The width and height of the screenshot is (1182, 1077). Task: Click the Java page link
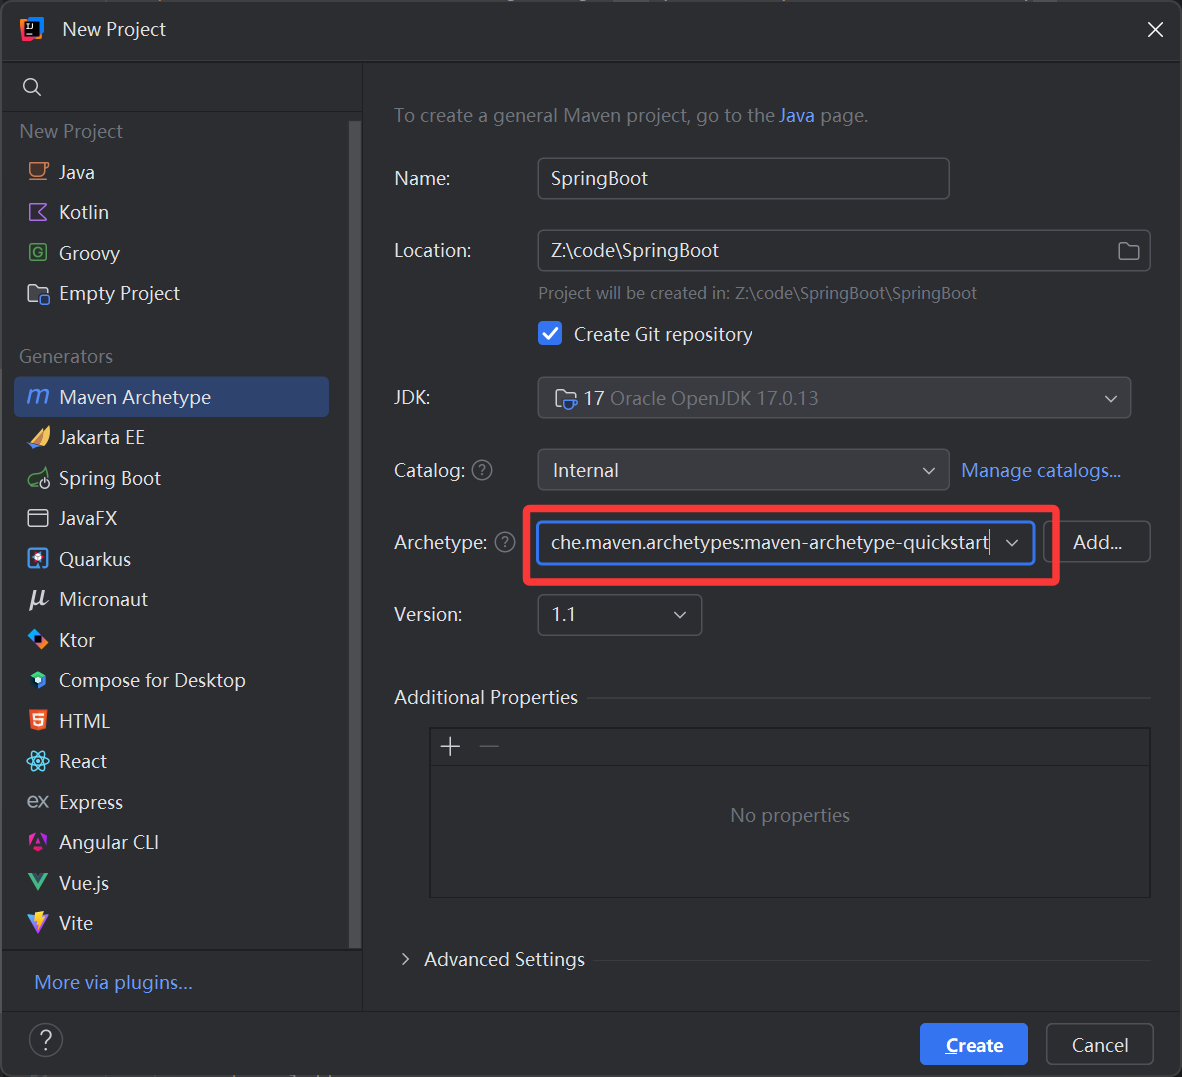pyautogui.click(x=796, y=115)
